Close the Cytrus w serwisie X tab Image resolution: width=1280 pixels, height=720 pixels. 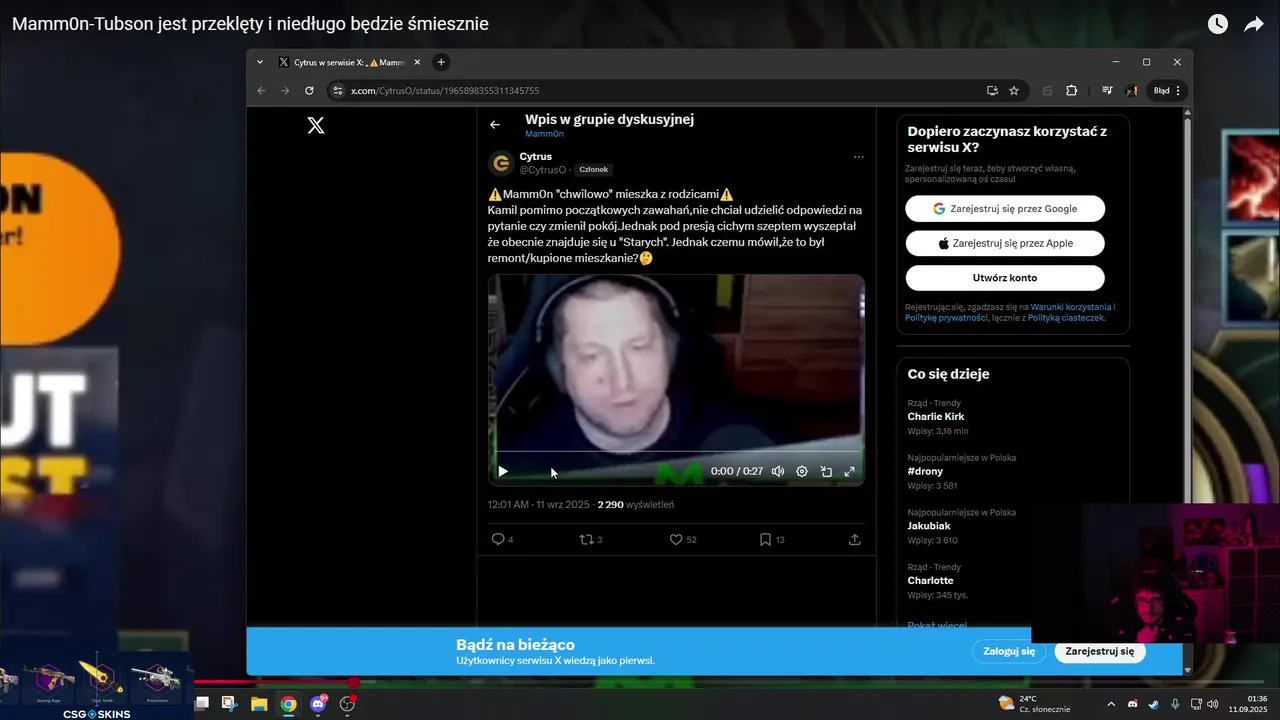coord(417,62)
